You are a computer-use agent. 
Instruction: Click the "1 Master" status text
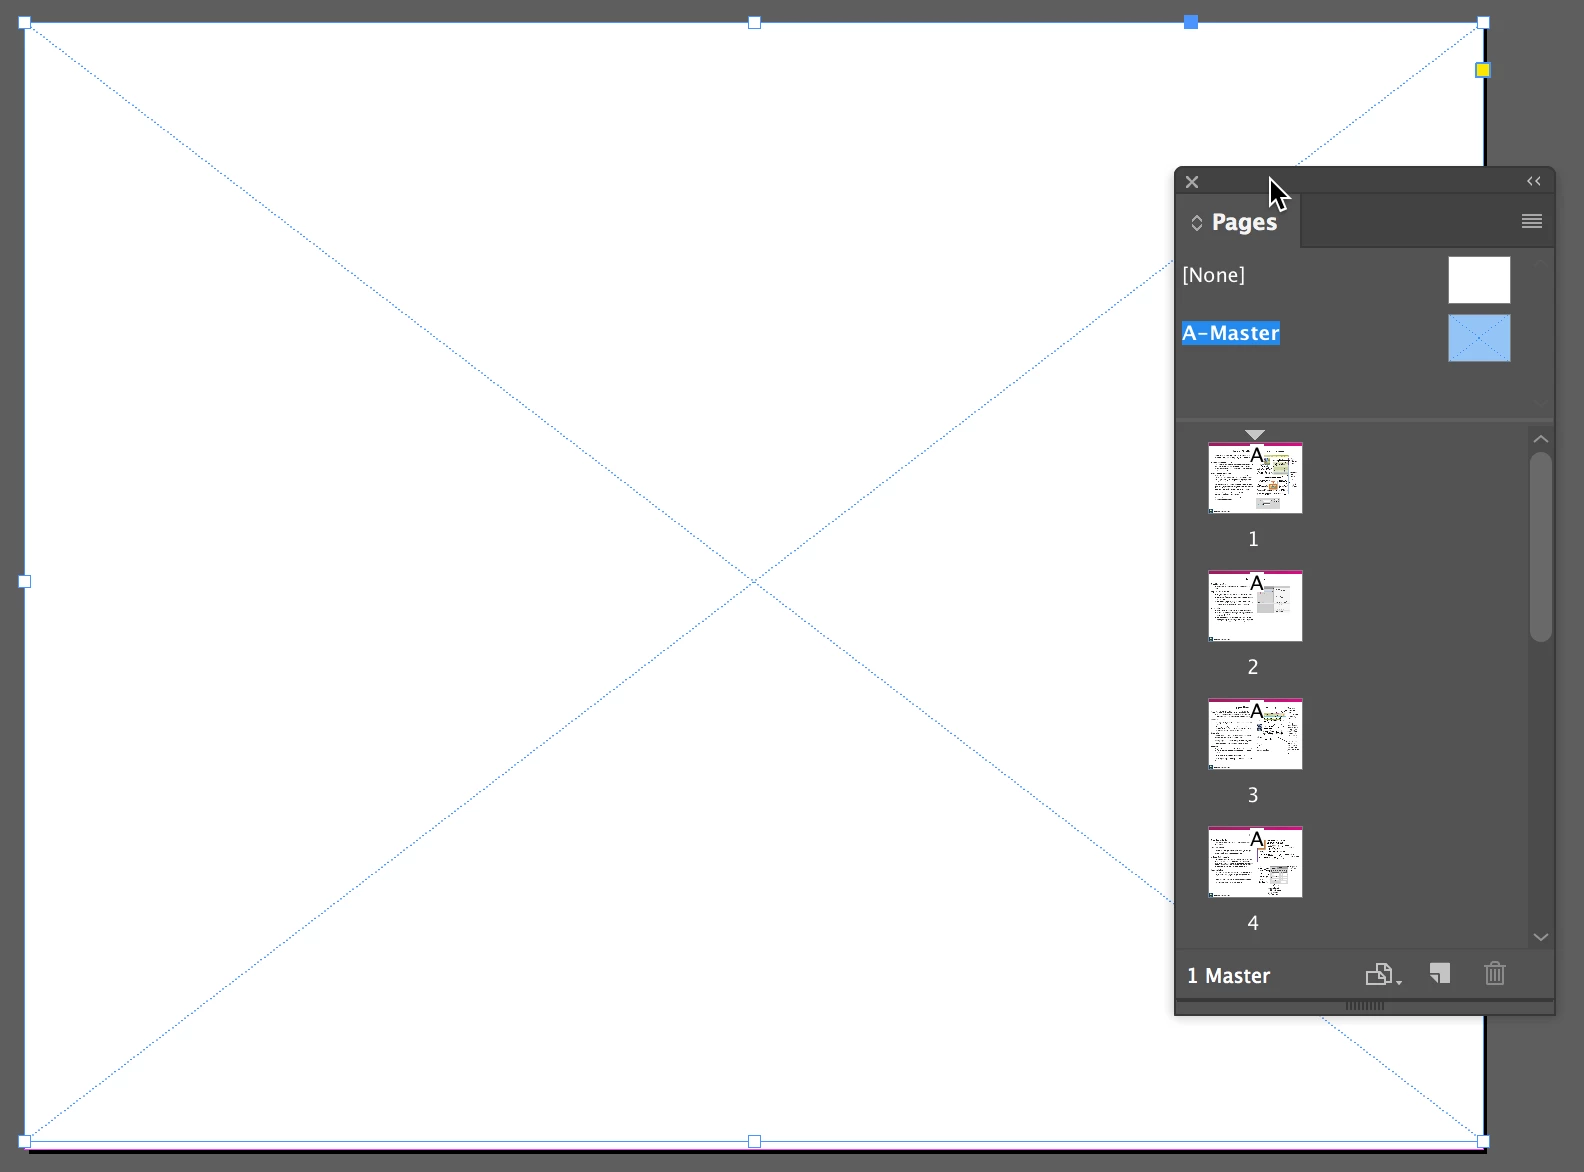click(1229, 976)
